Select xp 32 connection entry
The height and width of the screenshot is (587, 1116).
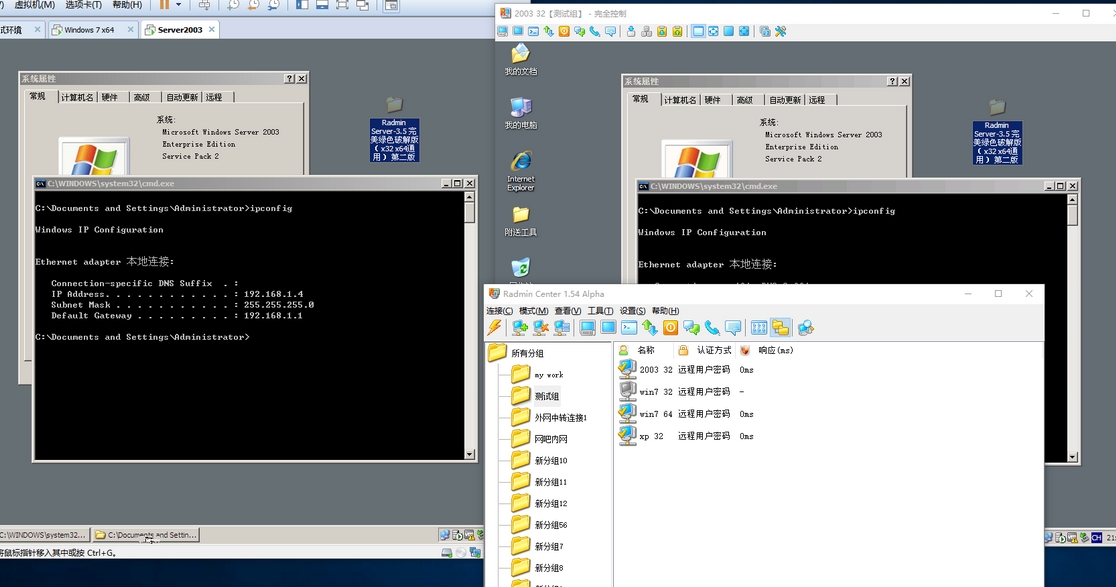point(685,436)
